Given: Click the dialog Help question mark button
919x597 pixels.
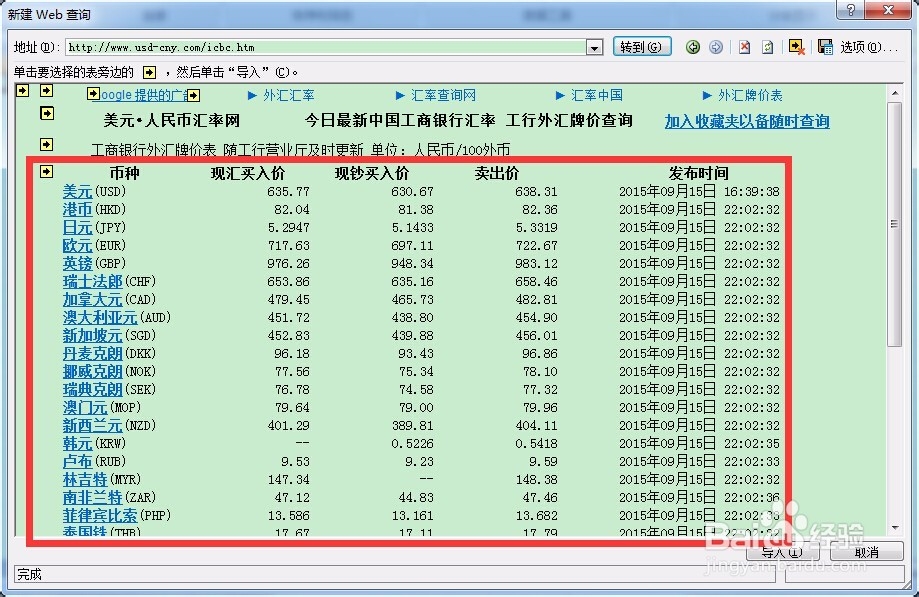Looking at the screenshot, I should pos(850,9).
